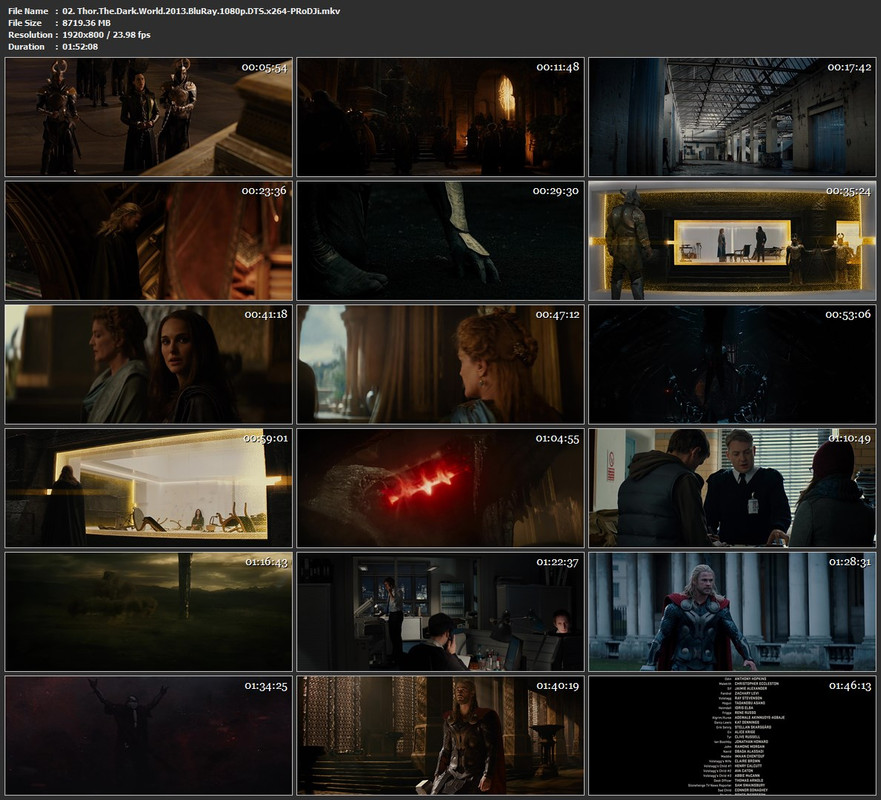Click the File Name label

tap(28, 11)
